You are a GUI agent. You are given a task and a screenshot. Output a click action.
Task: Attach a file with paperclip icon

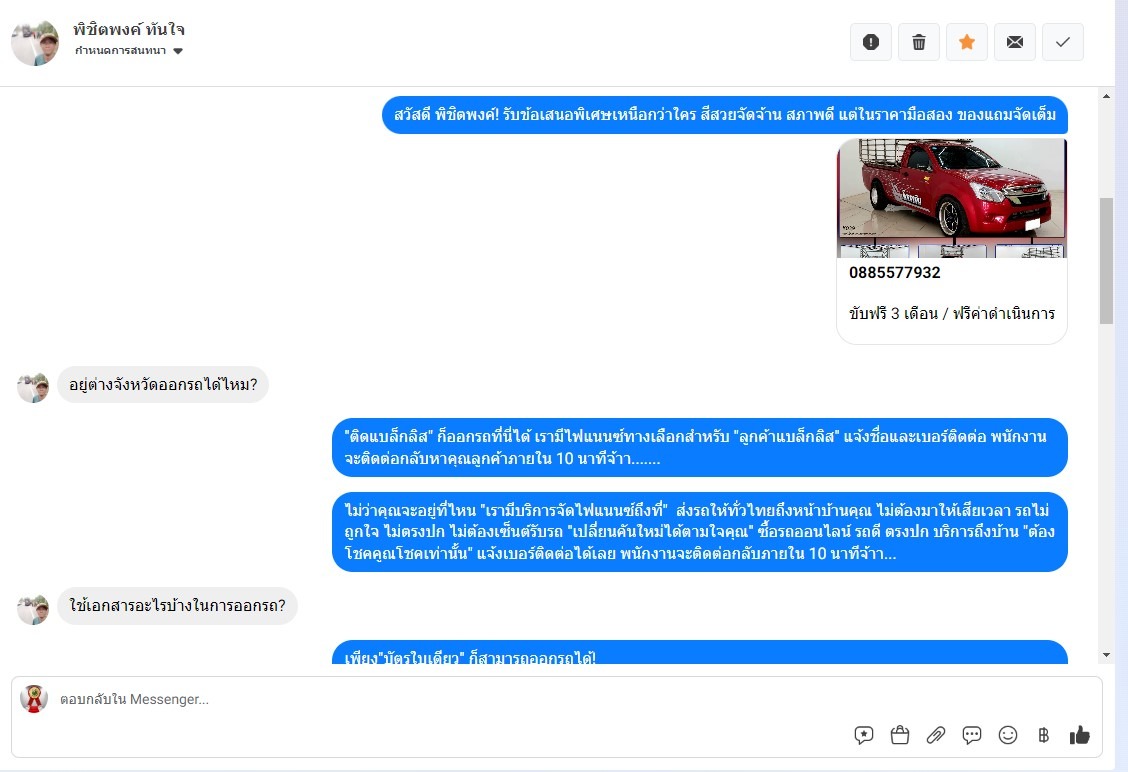(x=936, y=735)
